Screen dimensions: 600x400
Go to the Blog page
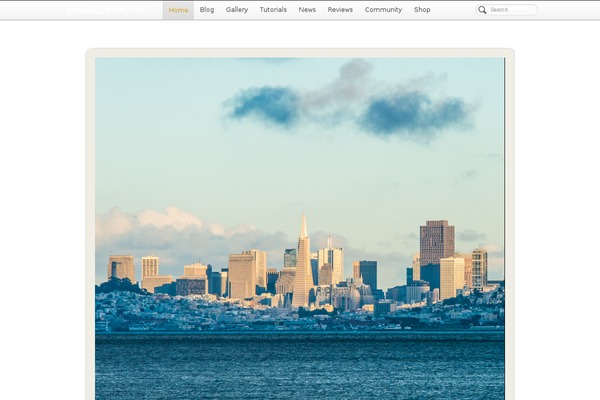[x=207, y=10]
